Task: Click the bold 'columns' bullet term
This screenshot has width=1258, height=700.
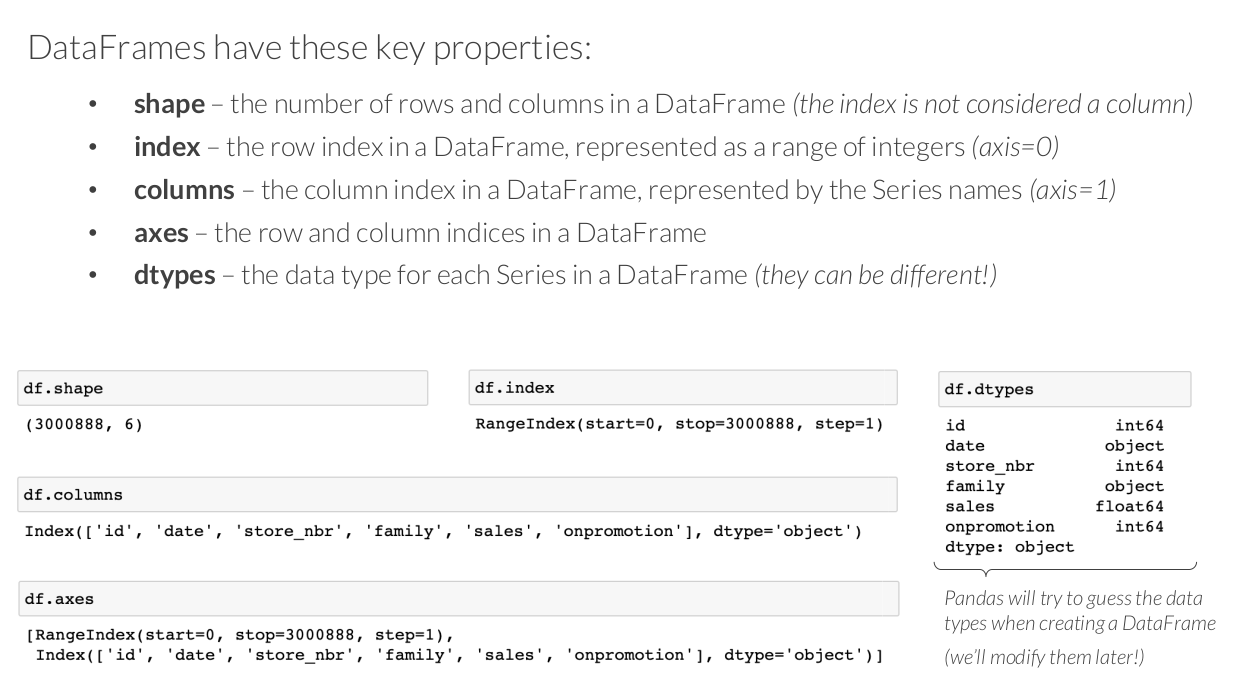Action: (184, 190)
